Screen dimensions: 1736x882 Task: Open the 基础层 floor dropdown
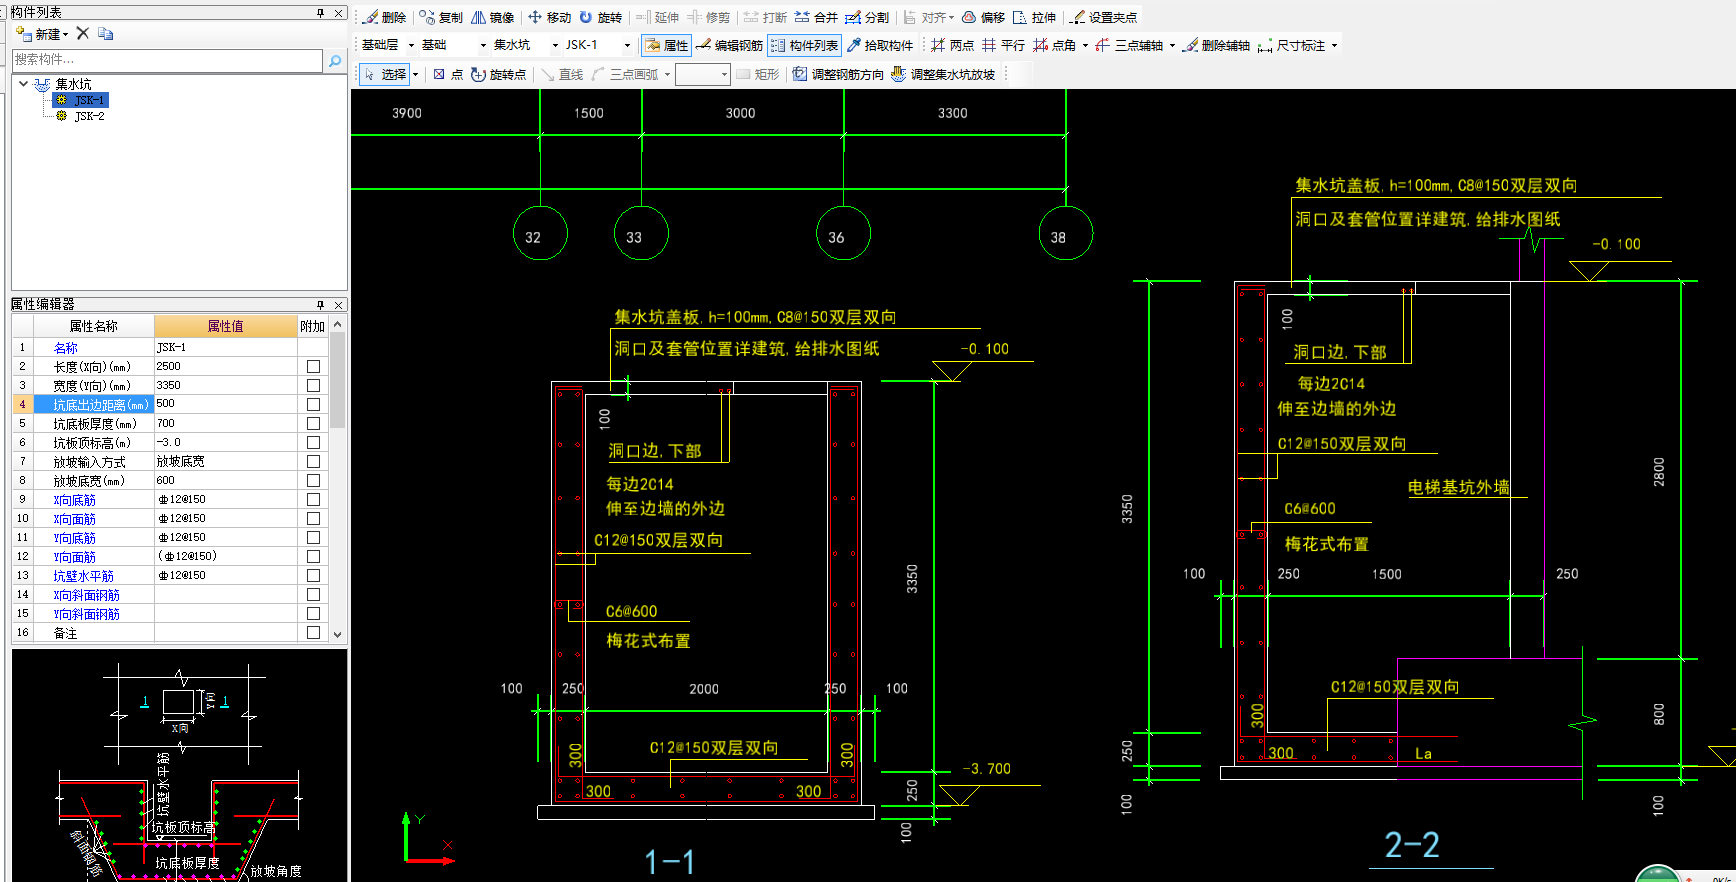[387, 45]
